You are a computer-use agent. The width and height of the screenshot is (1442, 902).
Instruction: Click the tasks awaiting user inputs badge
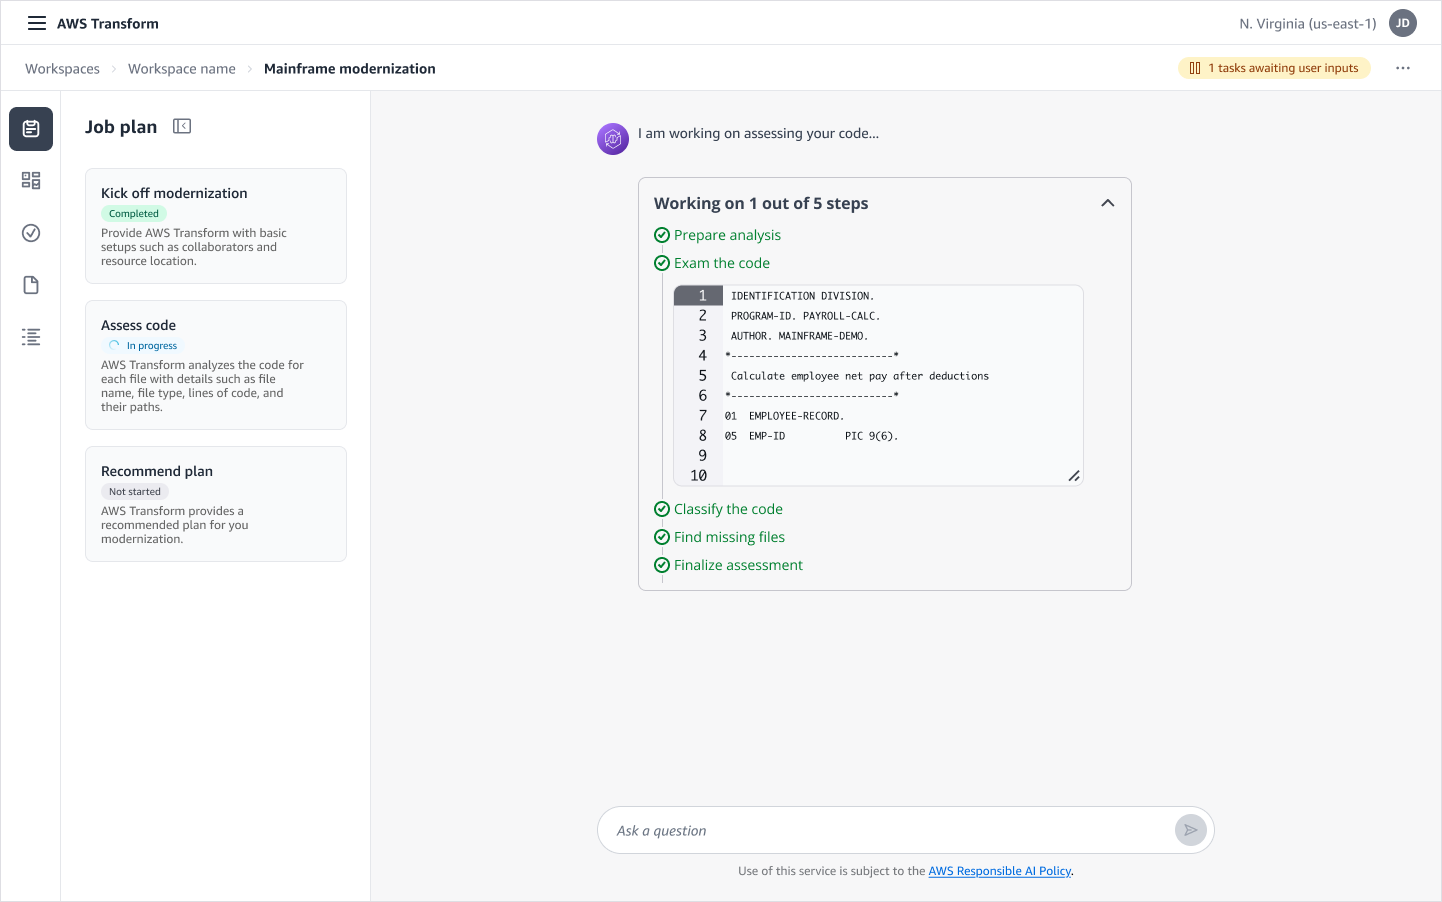tap(1274, 68)
